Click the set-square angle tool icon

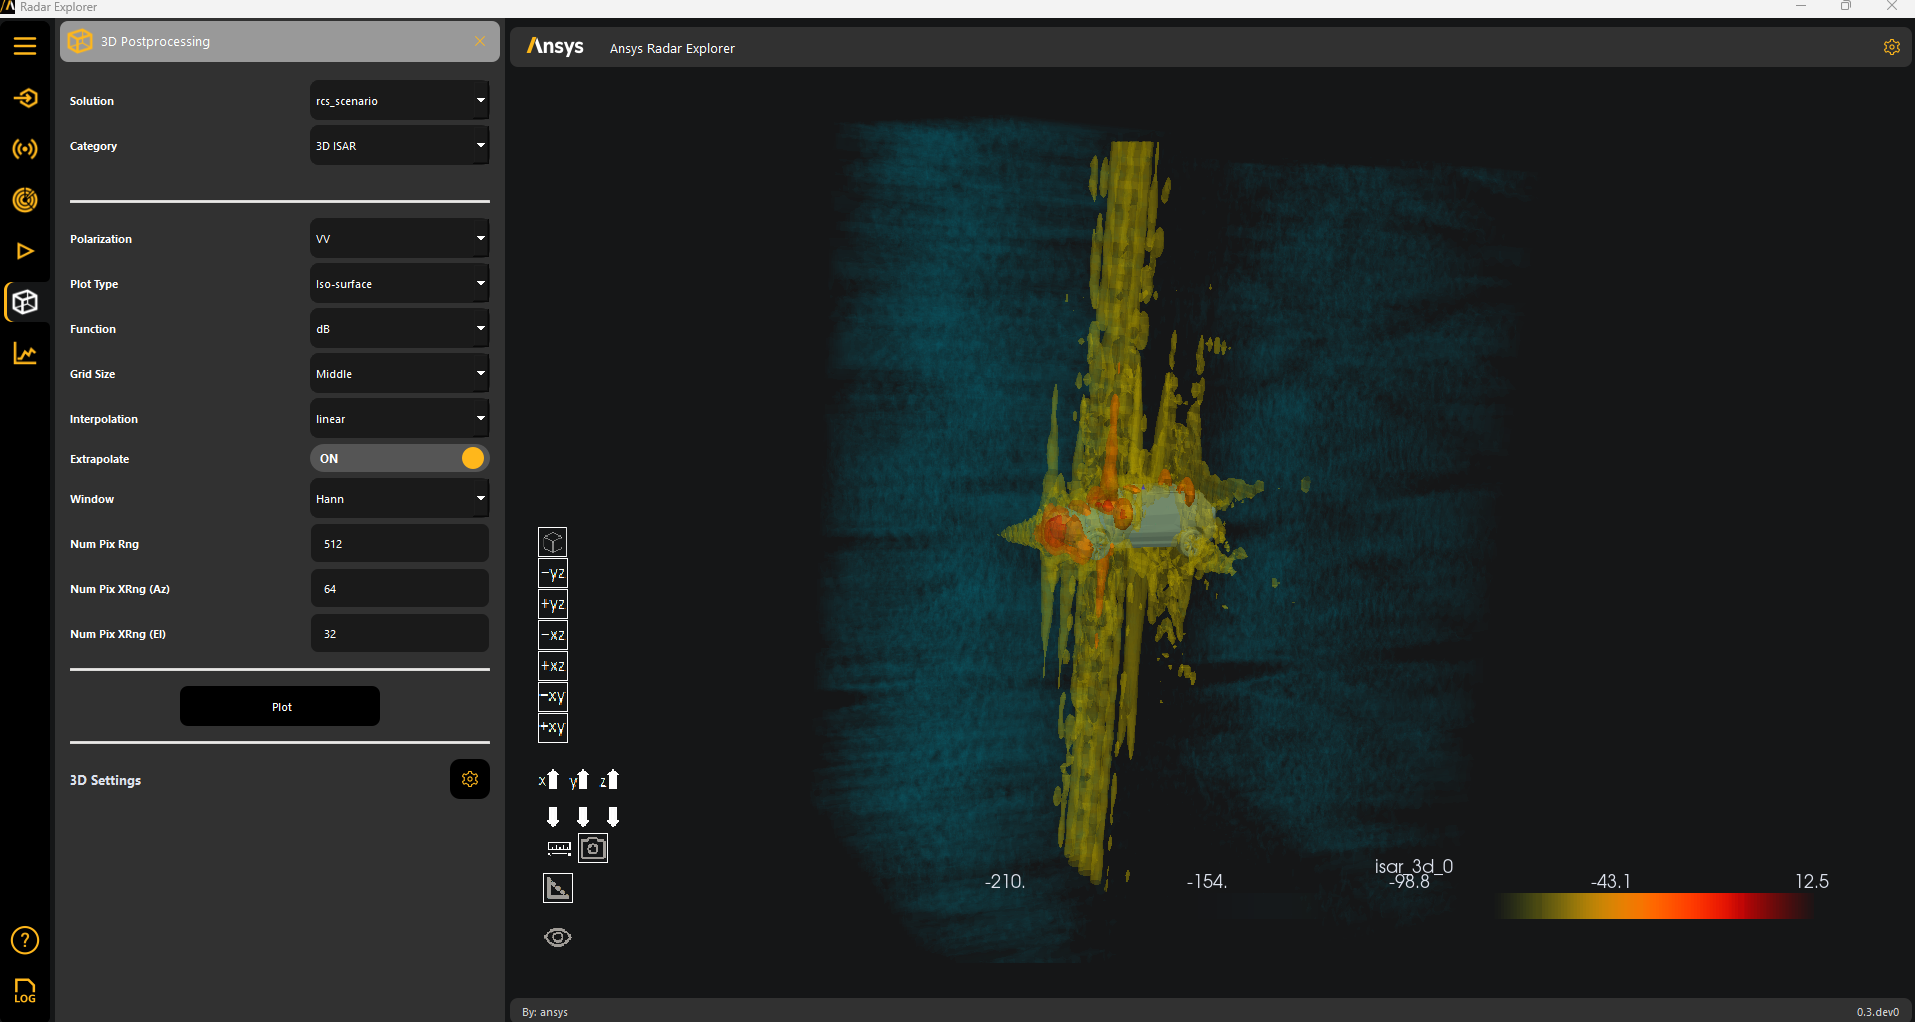[x=558, y=888]
